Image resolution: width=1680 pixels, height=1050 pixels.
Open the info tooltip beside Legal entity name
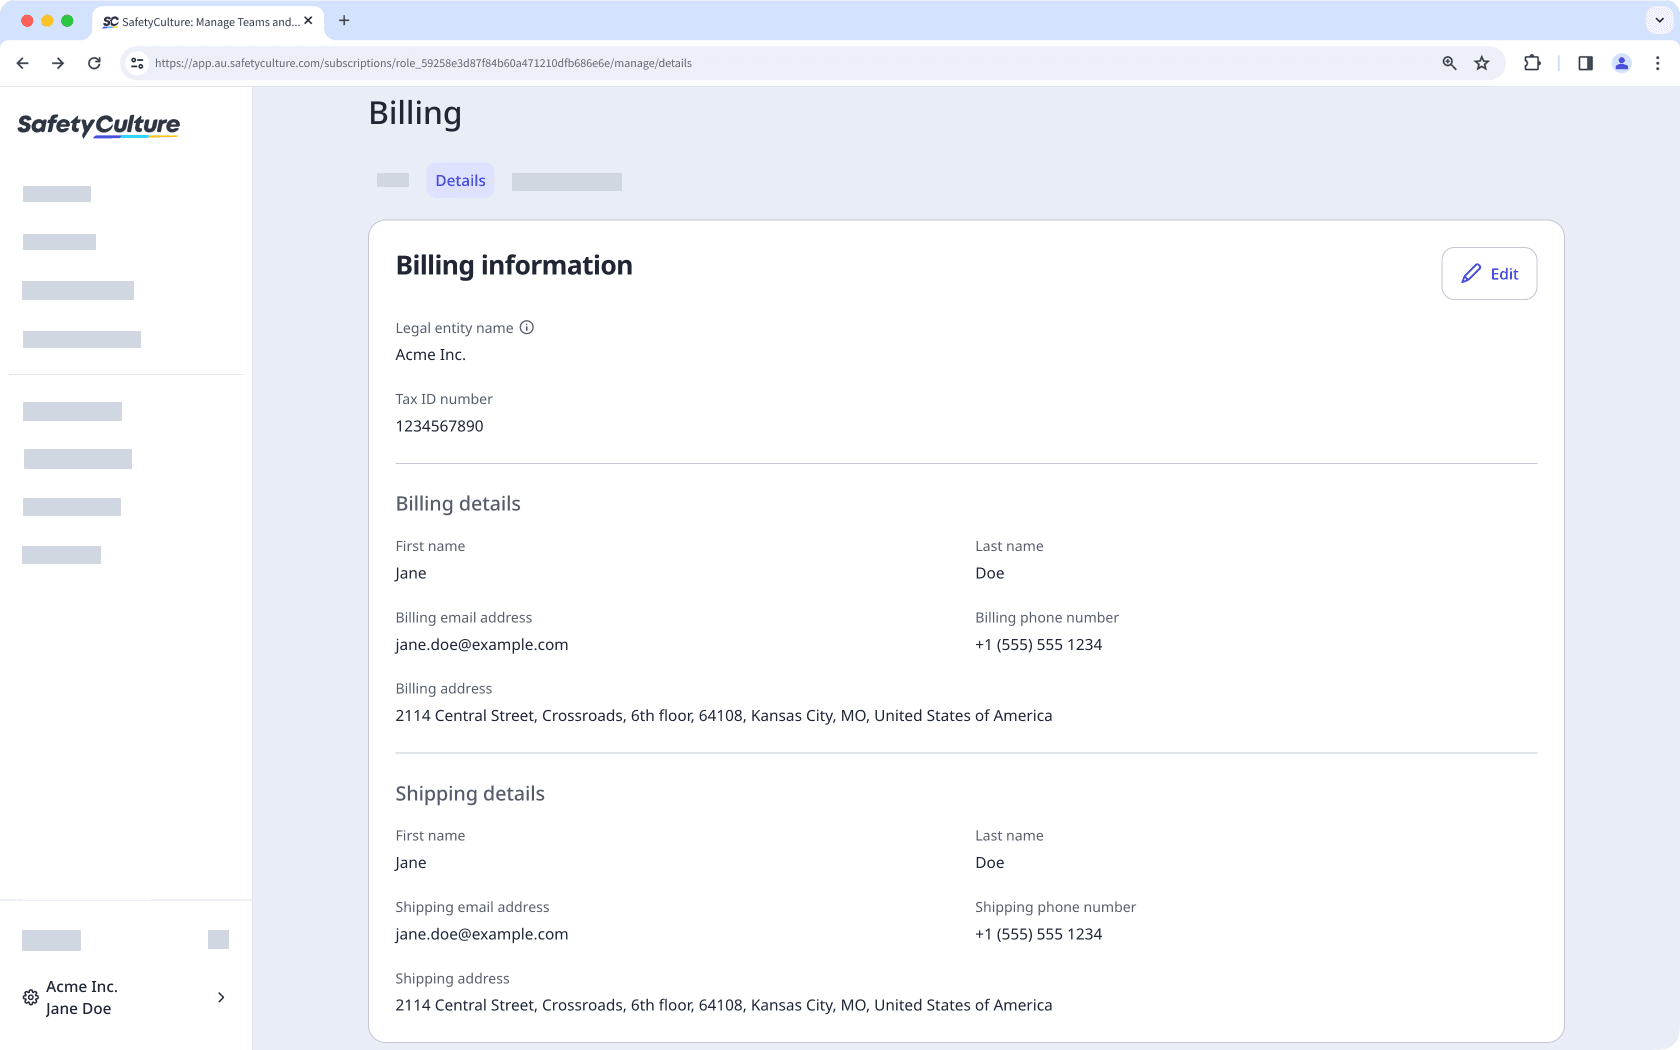(x=527, y=327)
